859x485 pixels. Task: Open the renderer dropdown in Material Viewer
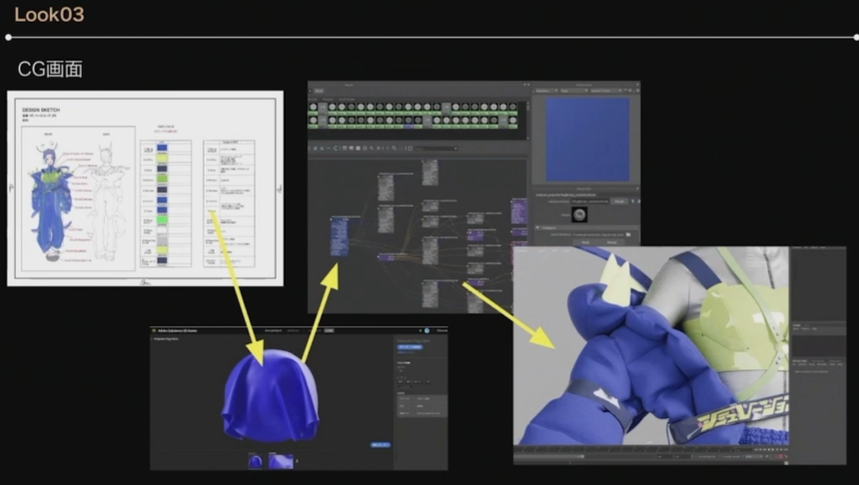pyautogui.click(x=546, y=91)
